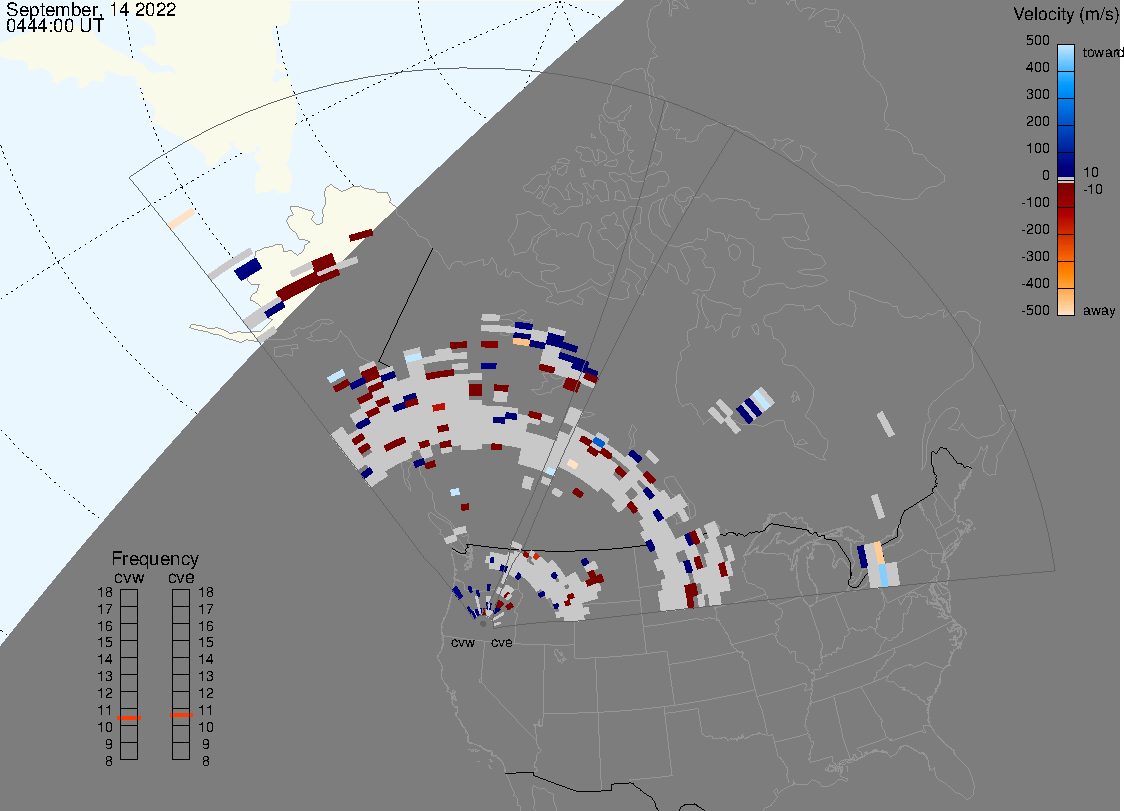Click the '-10' threshold label on color bar
The width and height of the screenshot is (1124, 811).
[1092, 189]
